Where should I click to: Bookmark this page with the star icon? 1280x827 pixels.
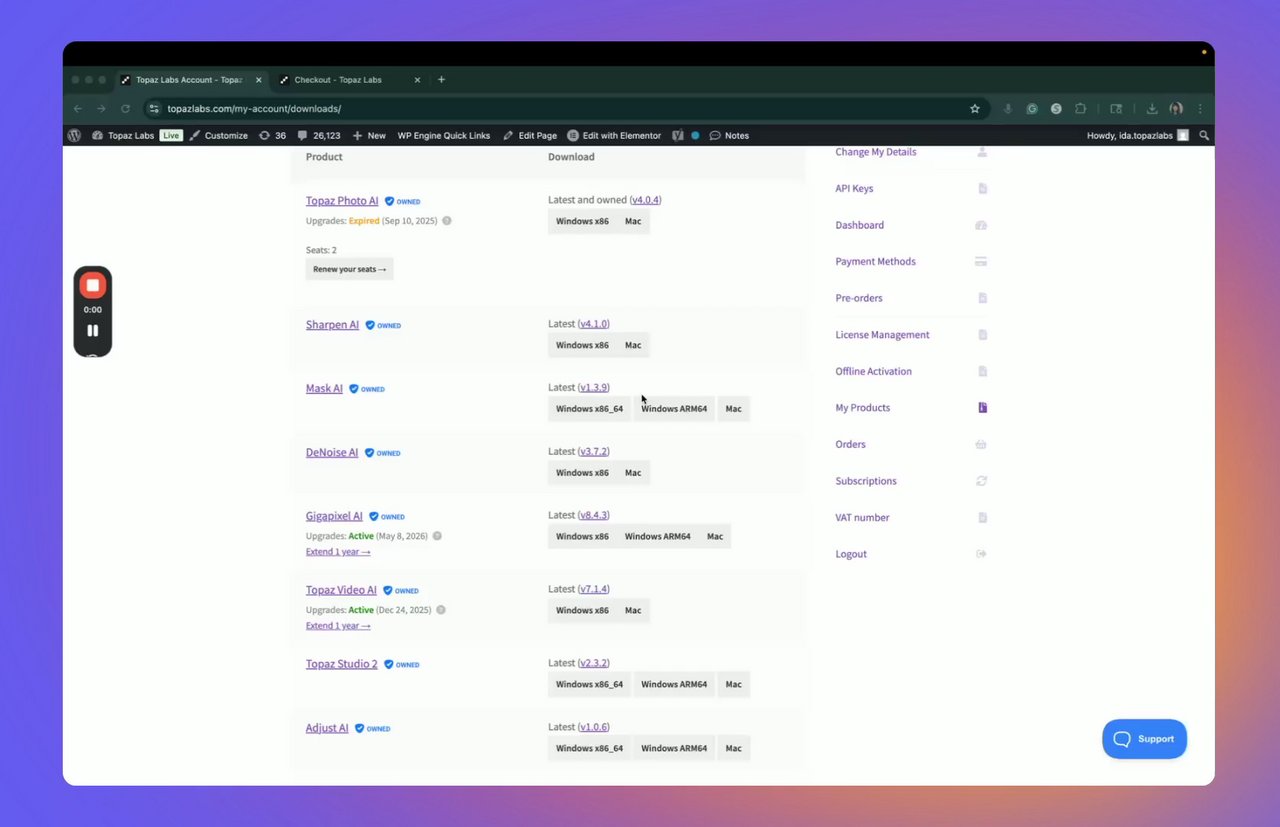pos(975,108)
